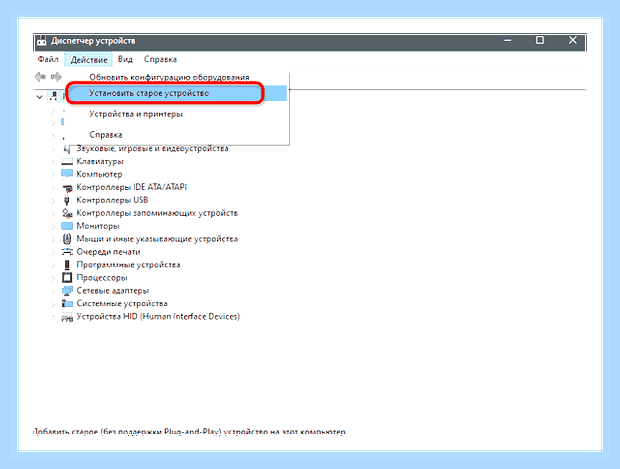Viewport: 620px width, 469px height.
Task: Select Контроллеры USB row
Action: [x=112, y=200]
